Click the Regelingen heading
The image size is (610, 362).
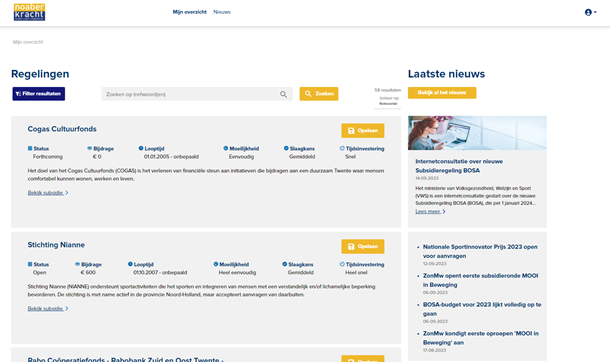40,74
